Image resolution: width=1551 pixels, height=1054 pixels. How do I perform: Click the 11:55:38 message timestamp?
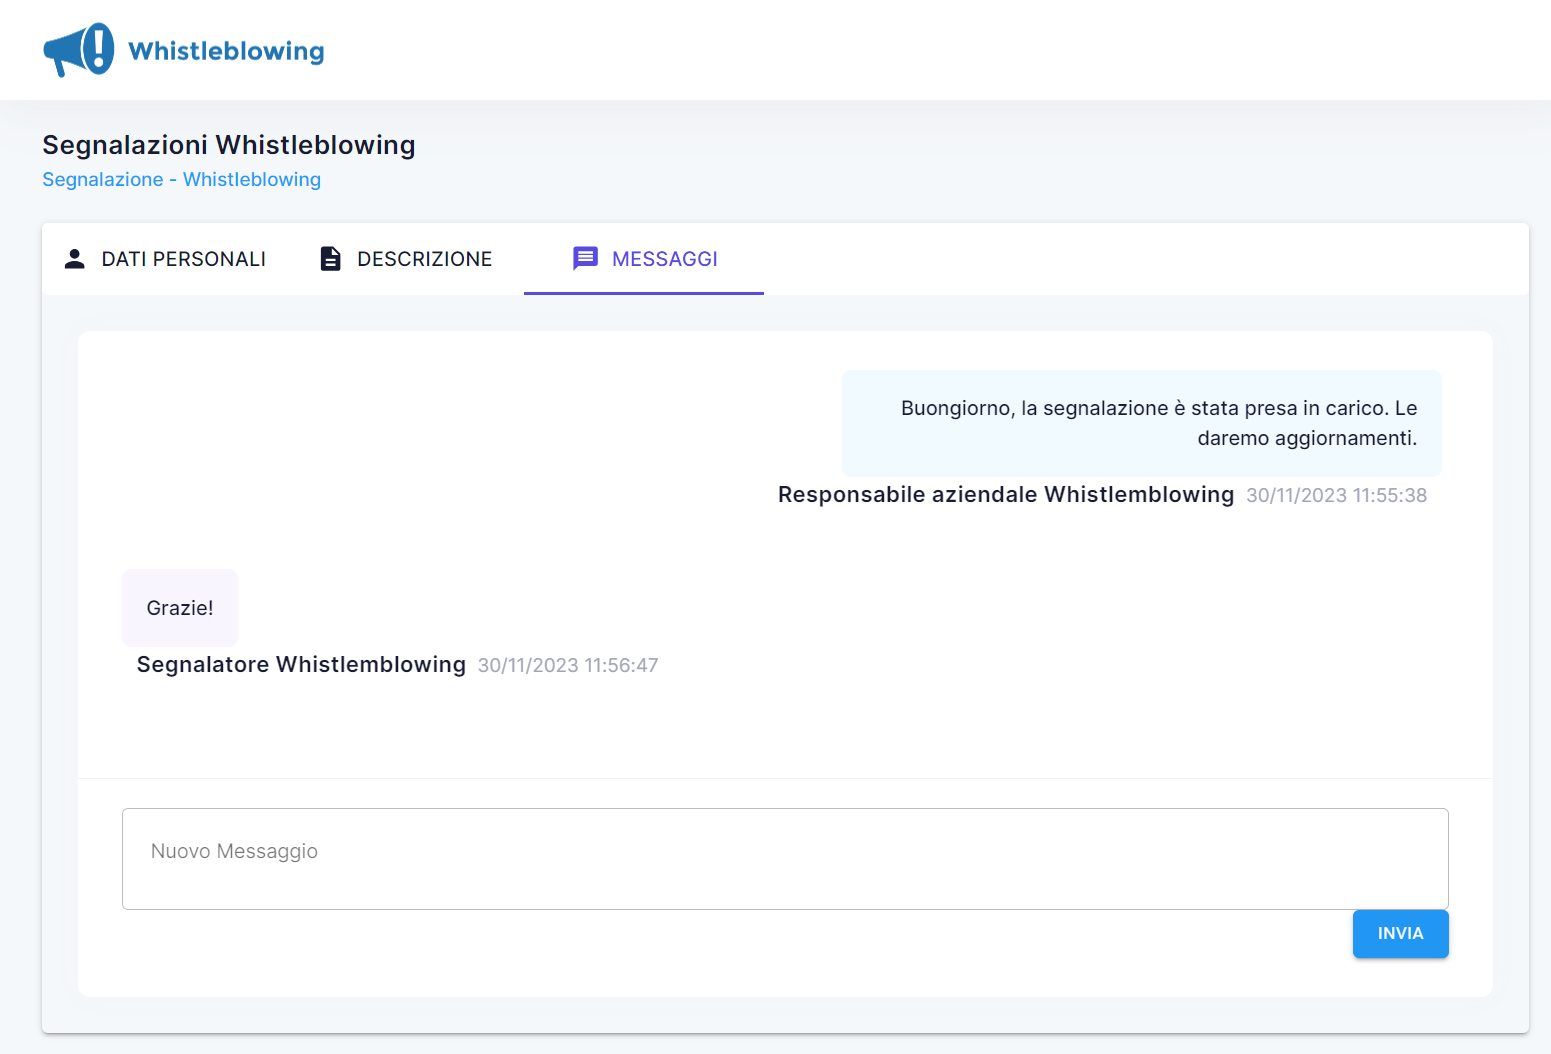pyautogui.click(x=1336, y=496)
